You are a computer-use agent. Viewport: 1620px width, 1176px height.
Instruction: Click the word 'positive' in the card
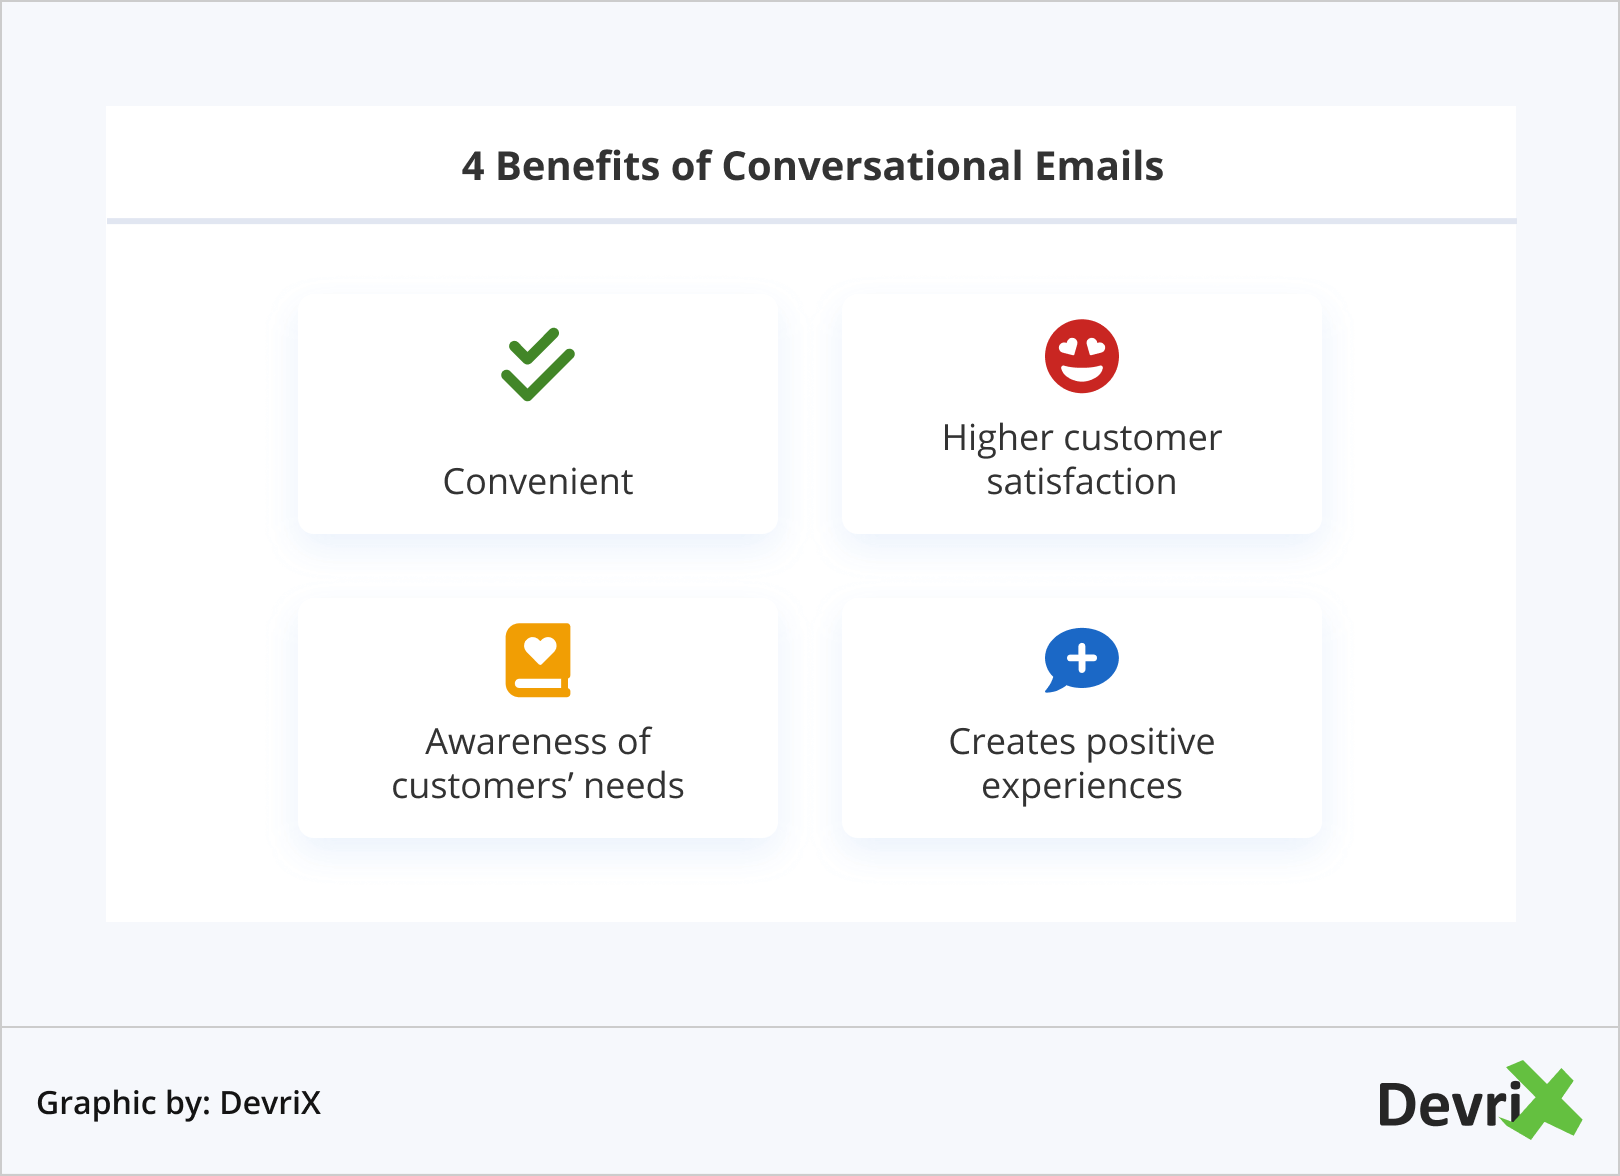coord(1150,742)
